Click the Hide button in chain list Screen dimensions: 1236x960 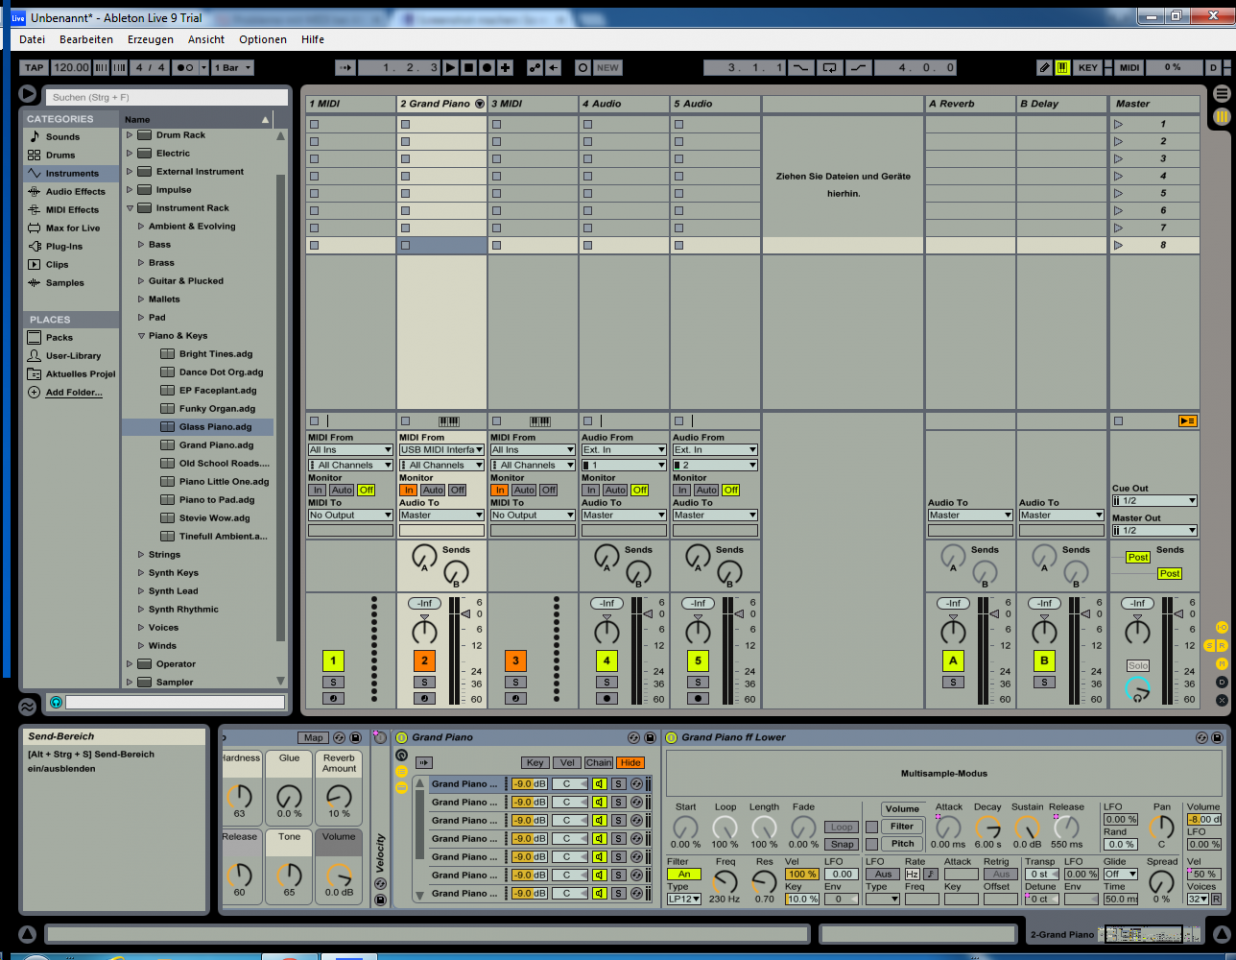[x=630, y=763]
